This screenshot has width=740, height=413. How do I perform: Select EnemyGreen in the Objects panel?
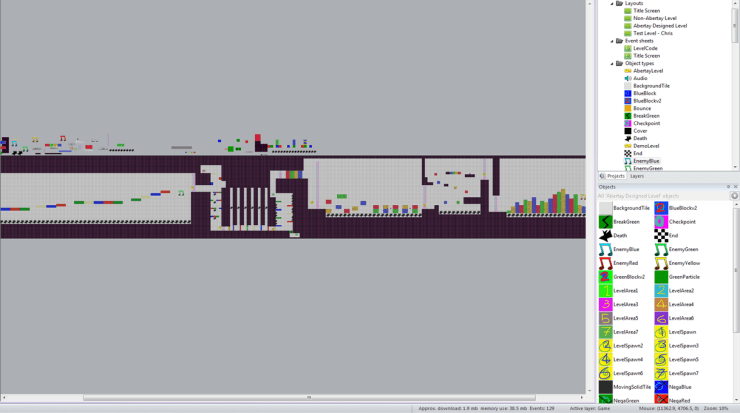click(x=676, y=249)
